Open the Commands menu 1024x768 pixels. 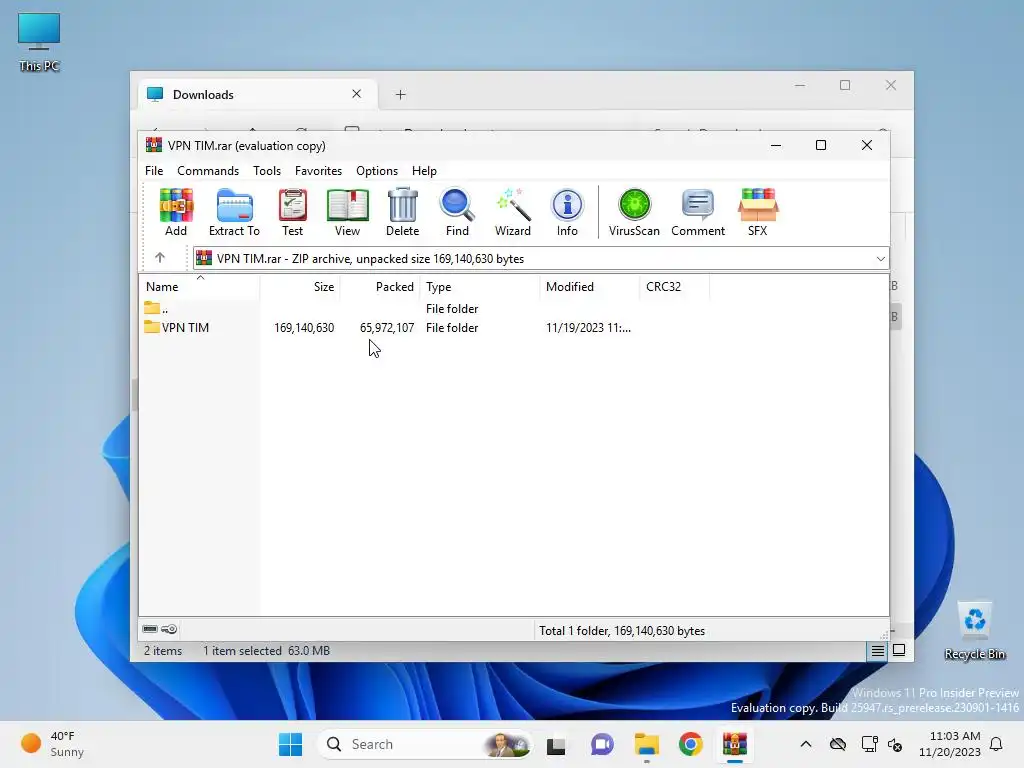pyautogui.click(x=208, y=170)
